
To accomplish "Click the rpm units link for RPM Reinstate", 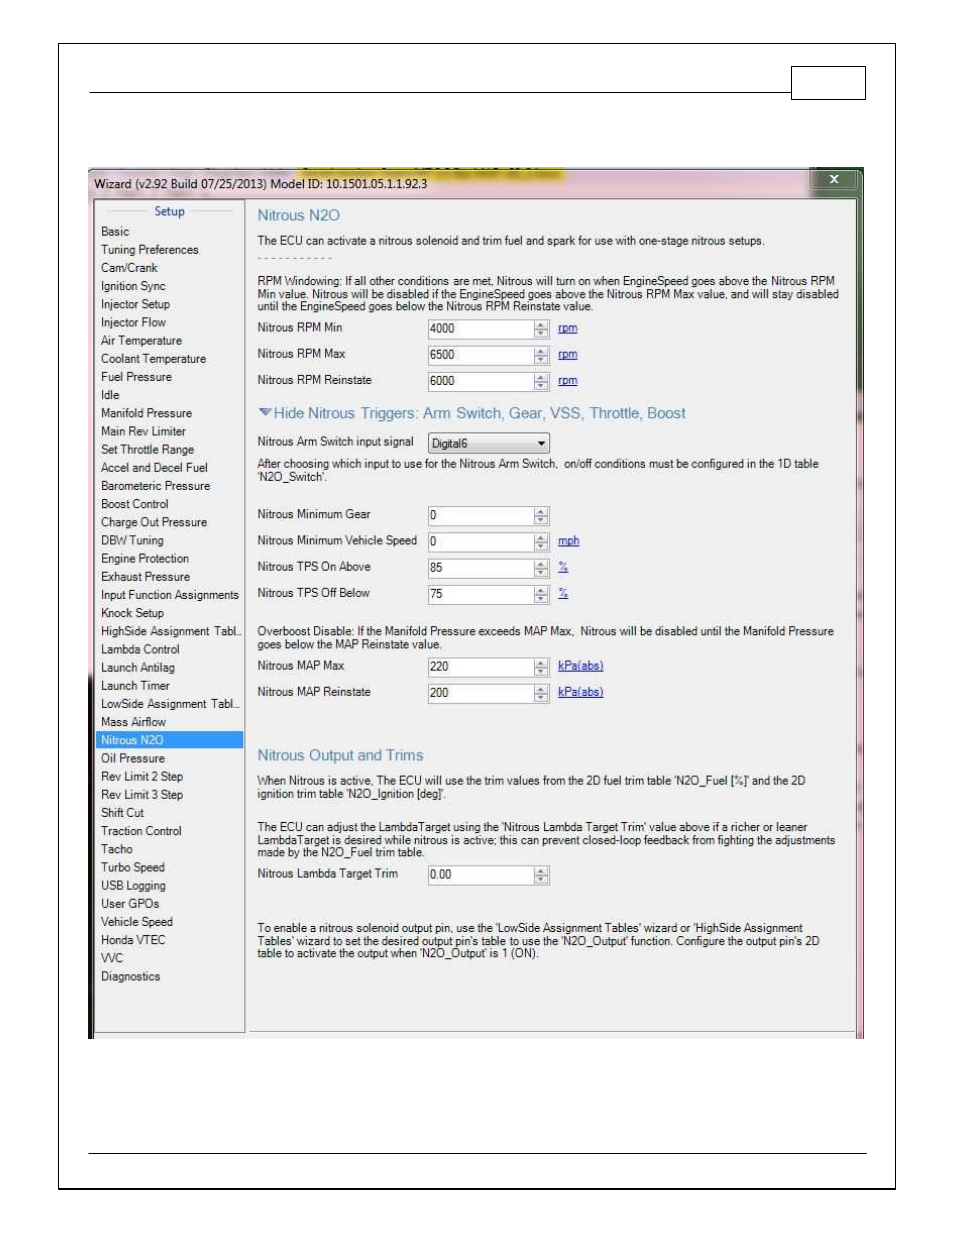I will [567, 381].
